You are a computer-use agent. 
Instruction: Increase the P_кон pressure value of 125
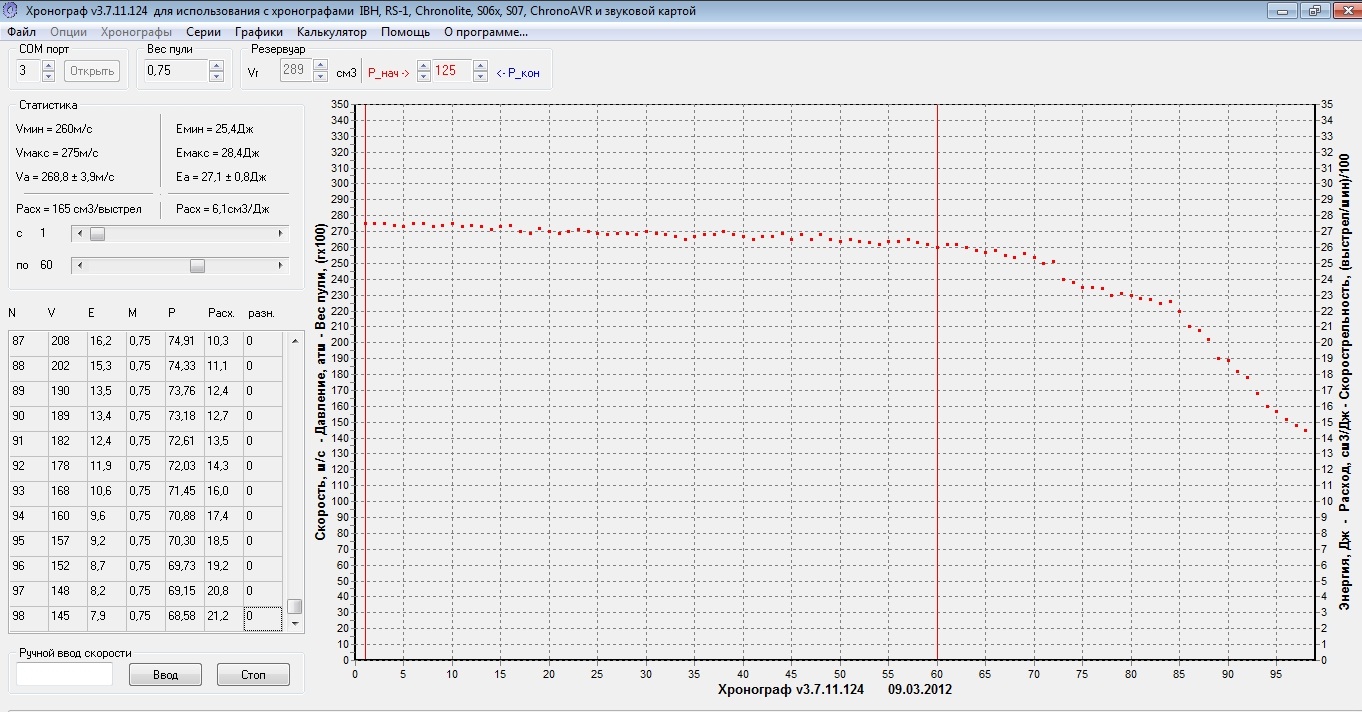pyautogui.click(x=480, y=66)
